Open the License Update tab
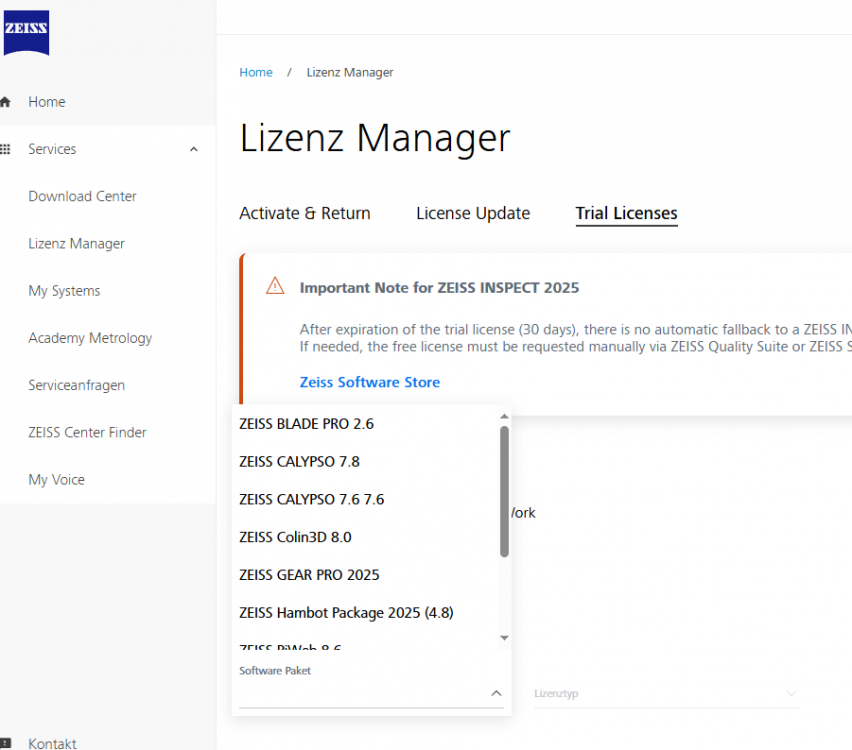This screenshot has height=750, width=852. pos(473,213)
